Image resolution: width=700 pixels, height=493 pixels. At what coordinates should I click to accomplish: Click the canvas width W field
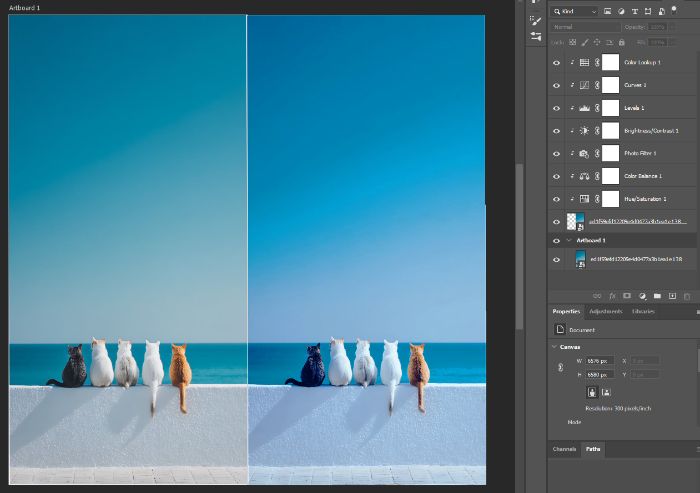(x=600, y=360)
